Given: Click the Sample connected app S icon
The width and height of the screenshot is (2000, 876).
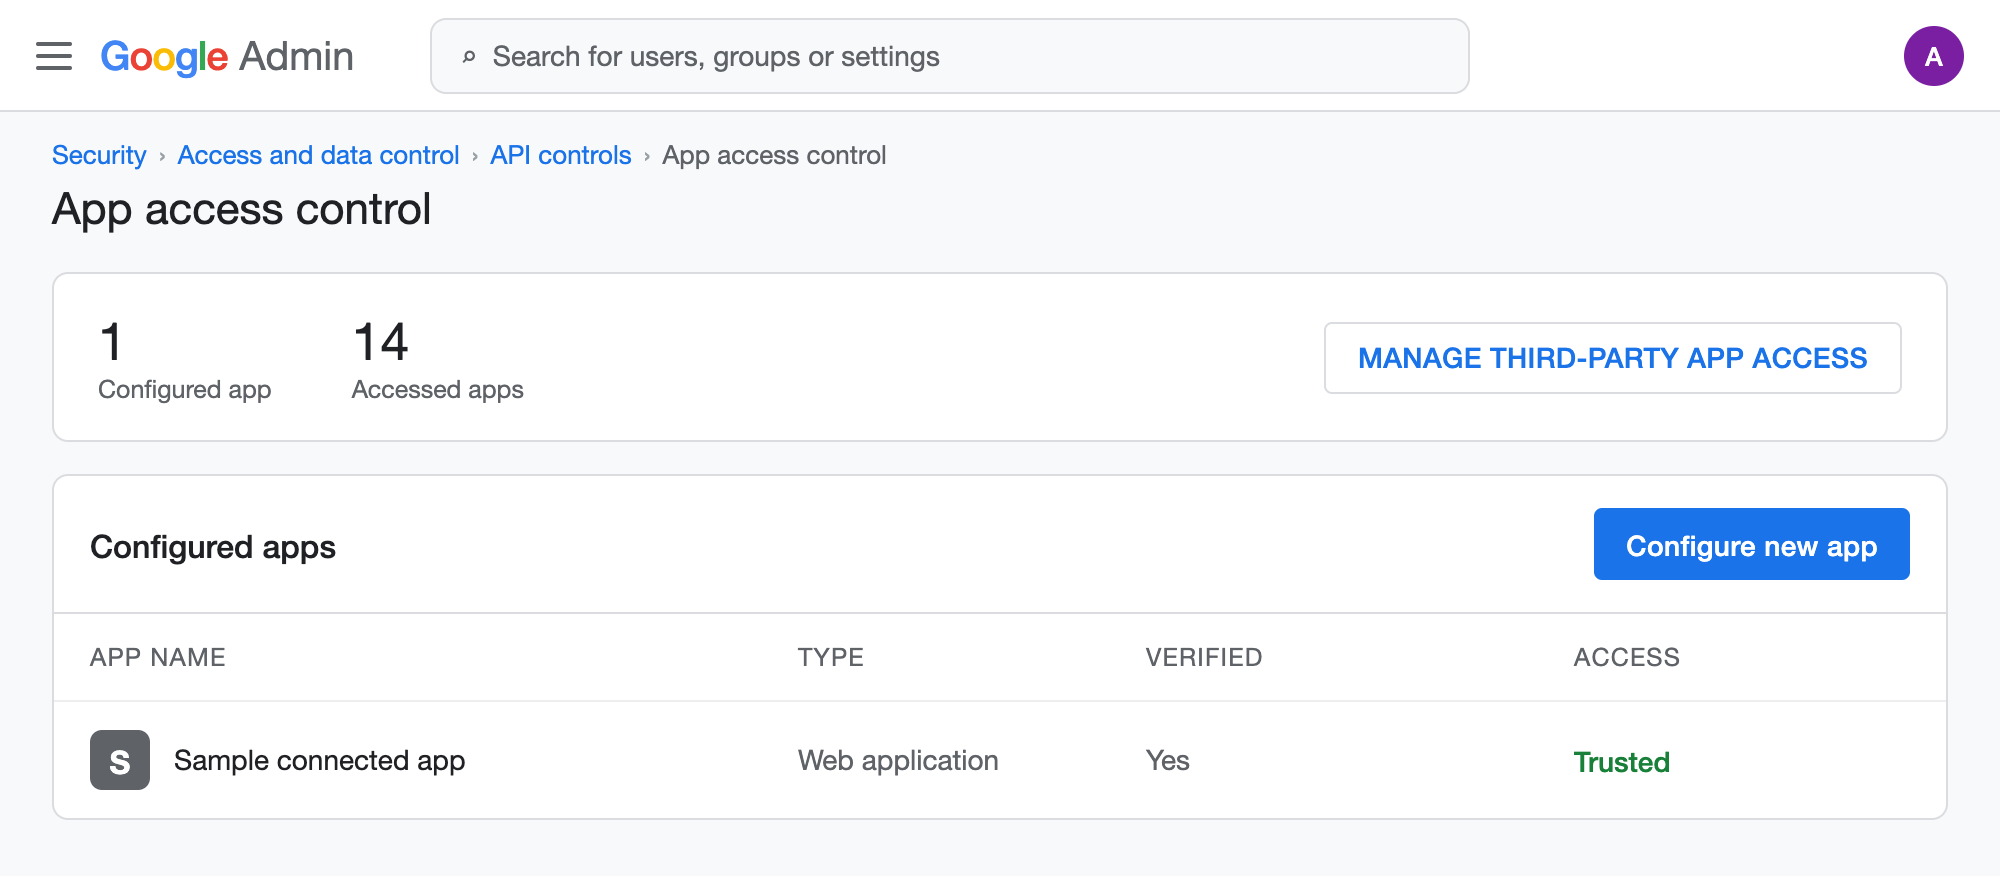Looking at the screenshot, I should [x=120, y=760].
